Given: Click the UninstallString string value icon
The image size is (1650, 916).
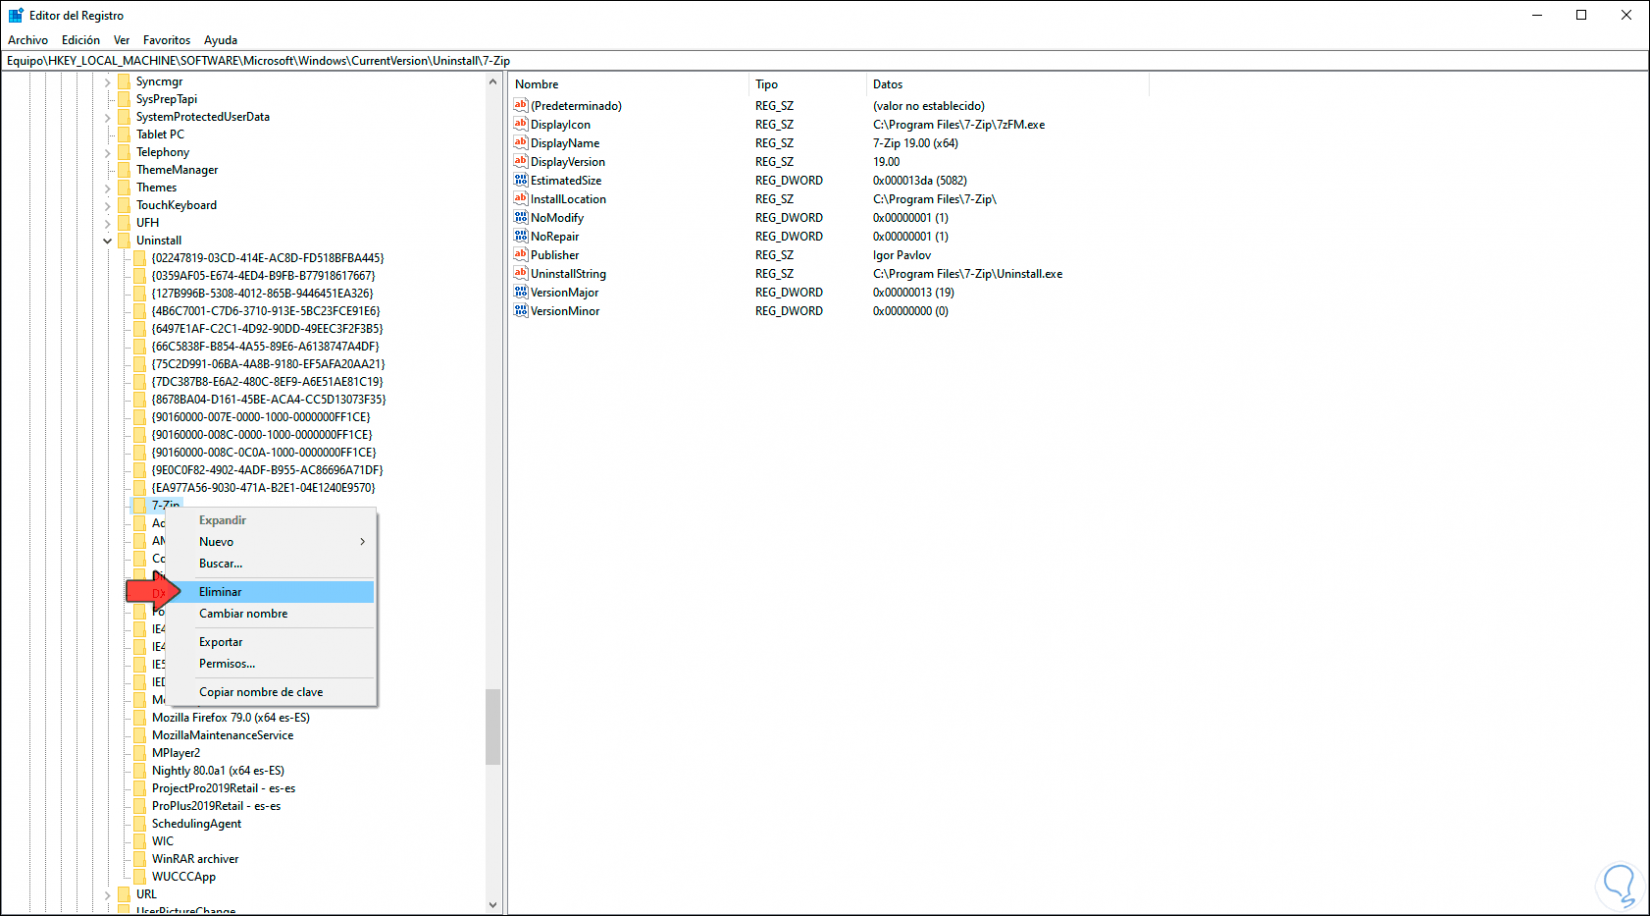Looking at the screenshot, I should click(x=520, y=273).
